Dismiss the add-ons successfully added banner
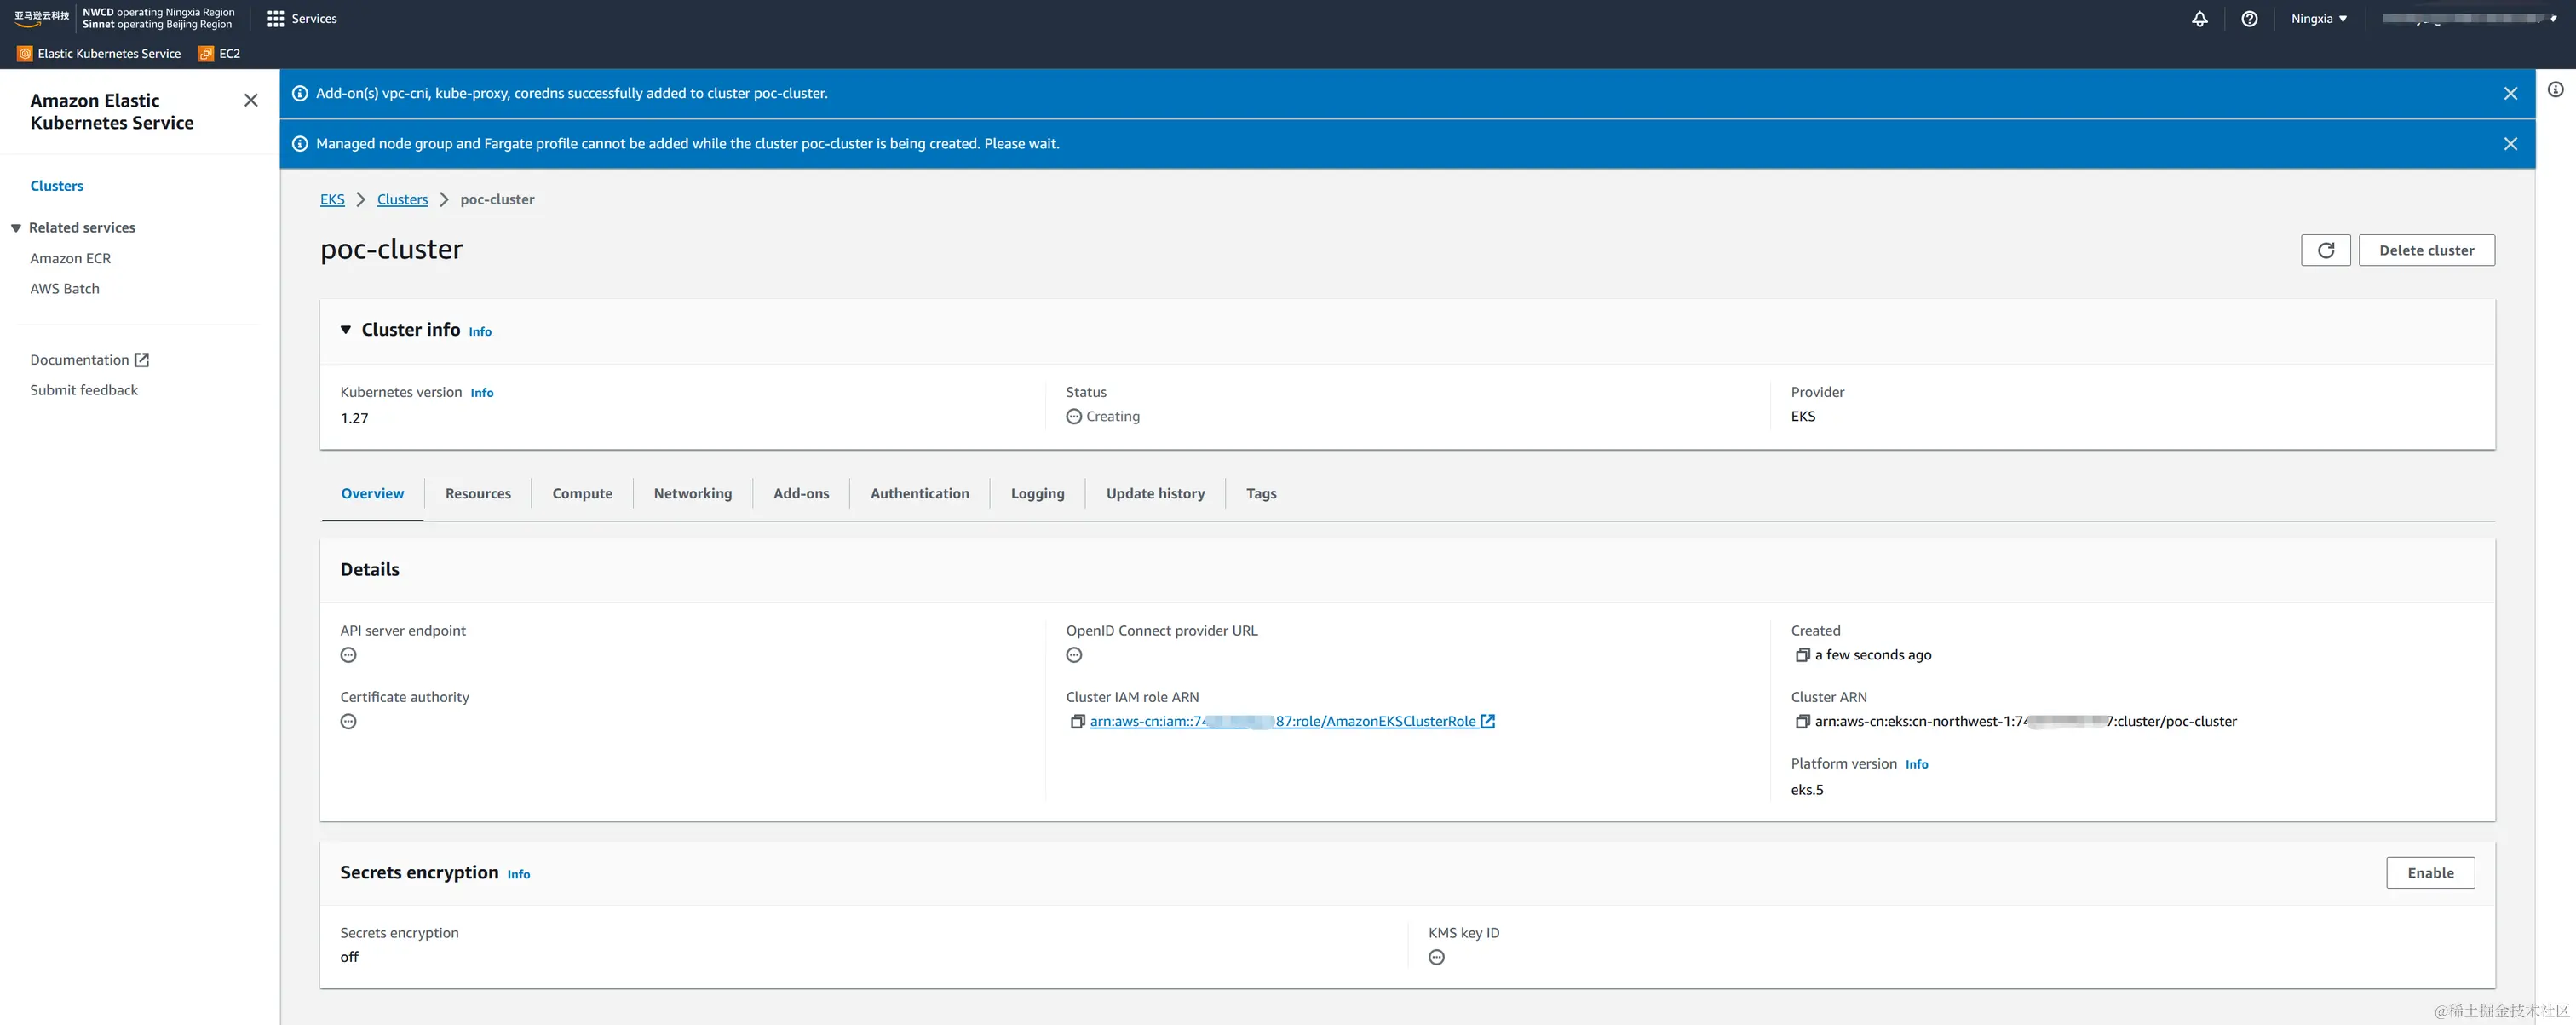2576x1025 pixels. coord(2510,93)
